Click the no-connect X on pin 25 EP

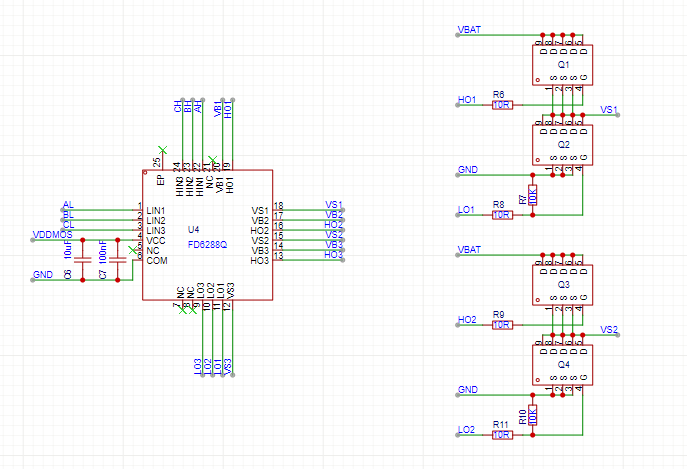(x=163, y=150)
